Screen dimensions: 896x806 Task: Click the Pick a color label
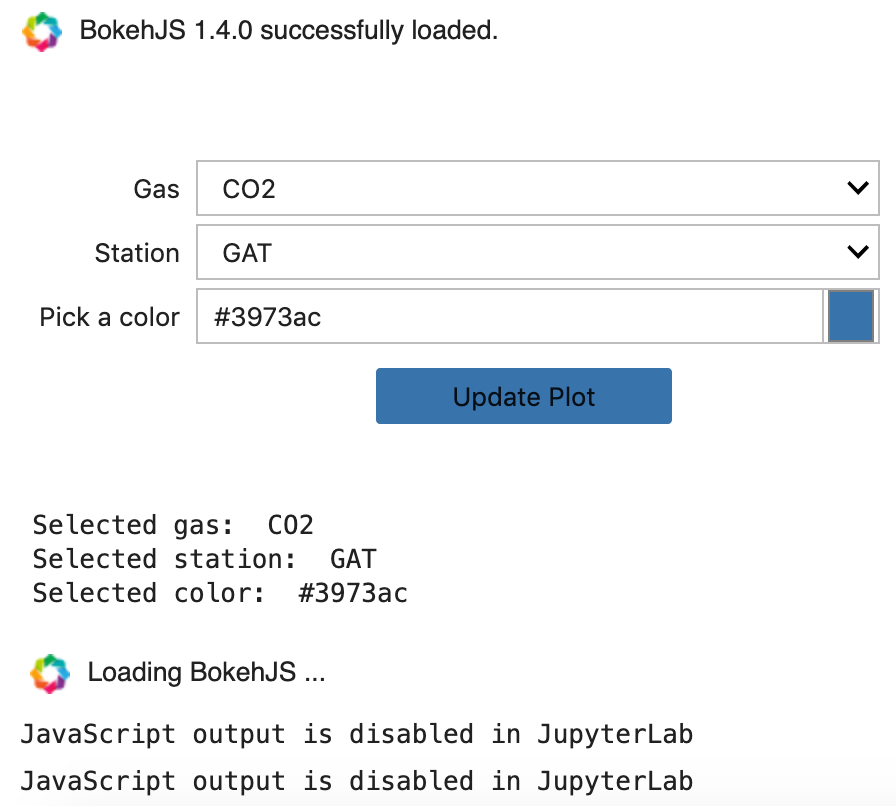click(109, 316)
